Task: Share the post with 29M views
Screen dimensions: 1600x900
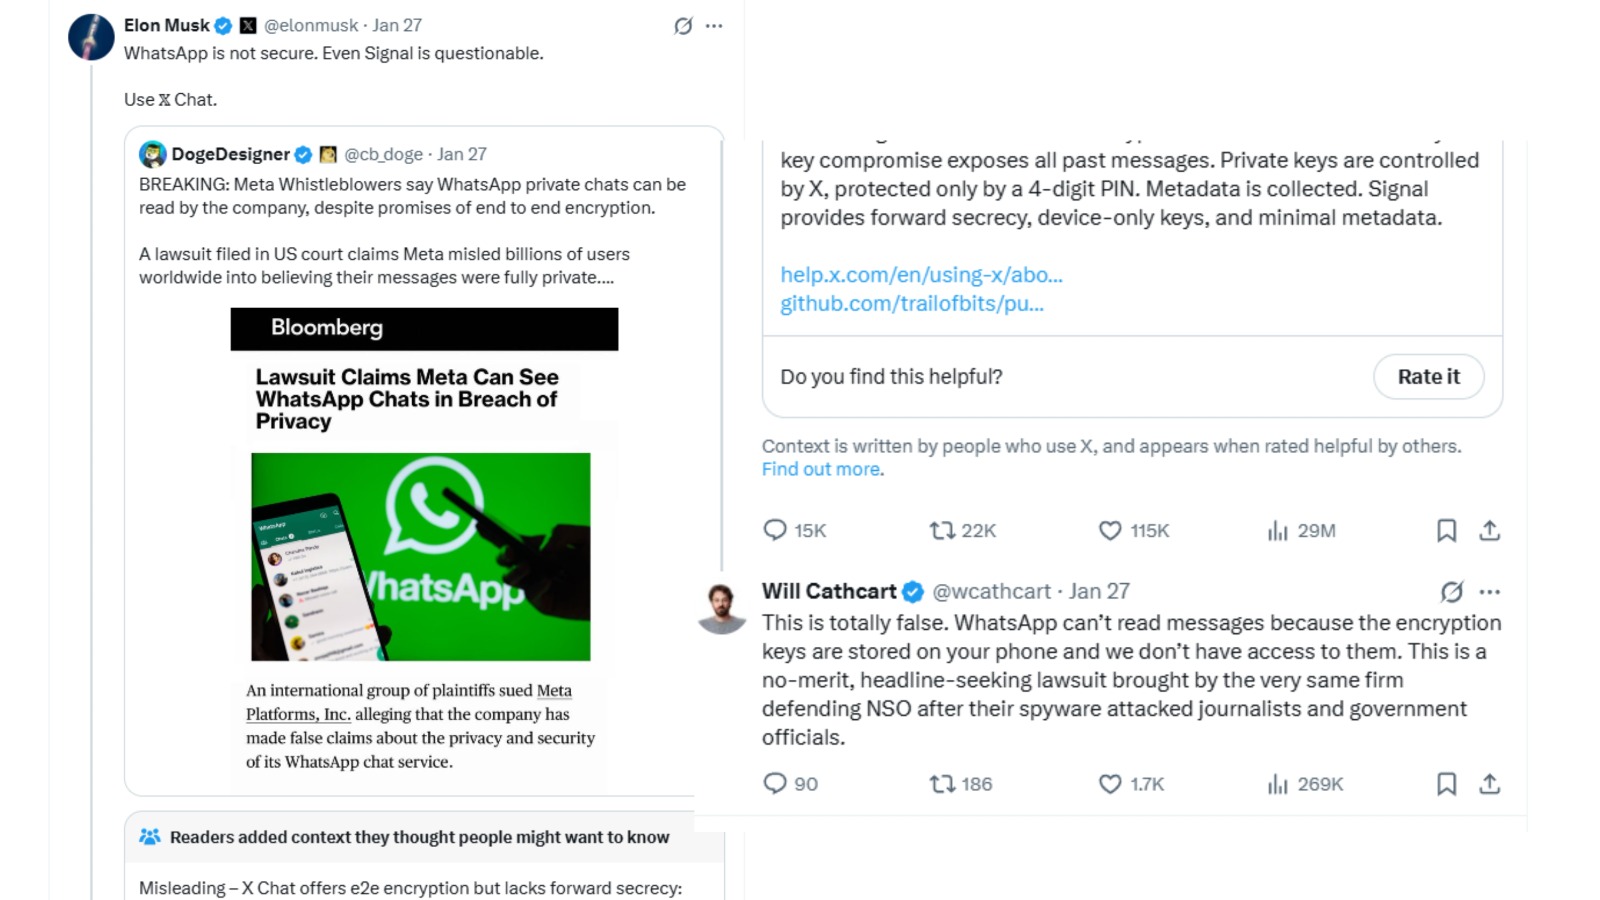Action: coord(1489,530)
